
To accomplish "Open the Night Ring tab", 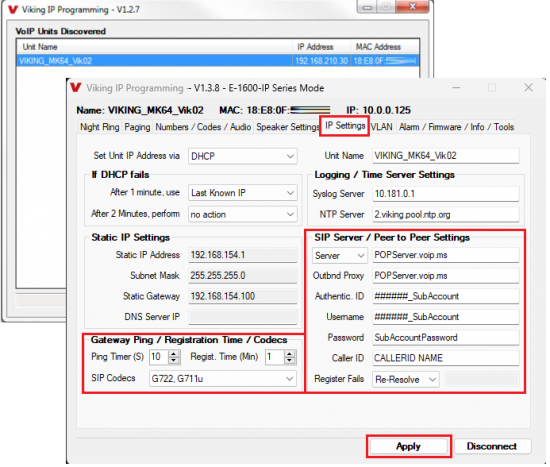I will pos(100,127).
